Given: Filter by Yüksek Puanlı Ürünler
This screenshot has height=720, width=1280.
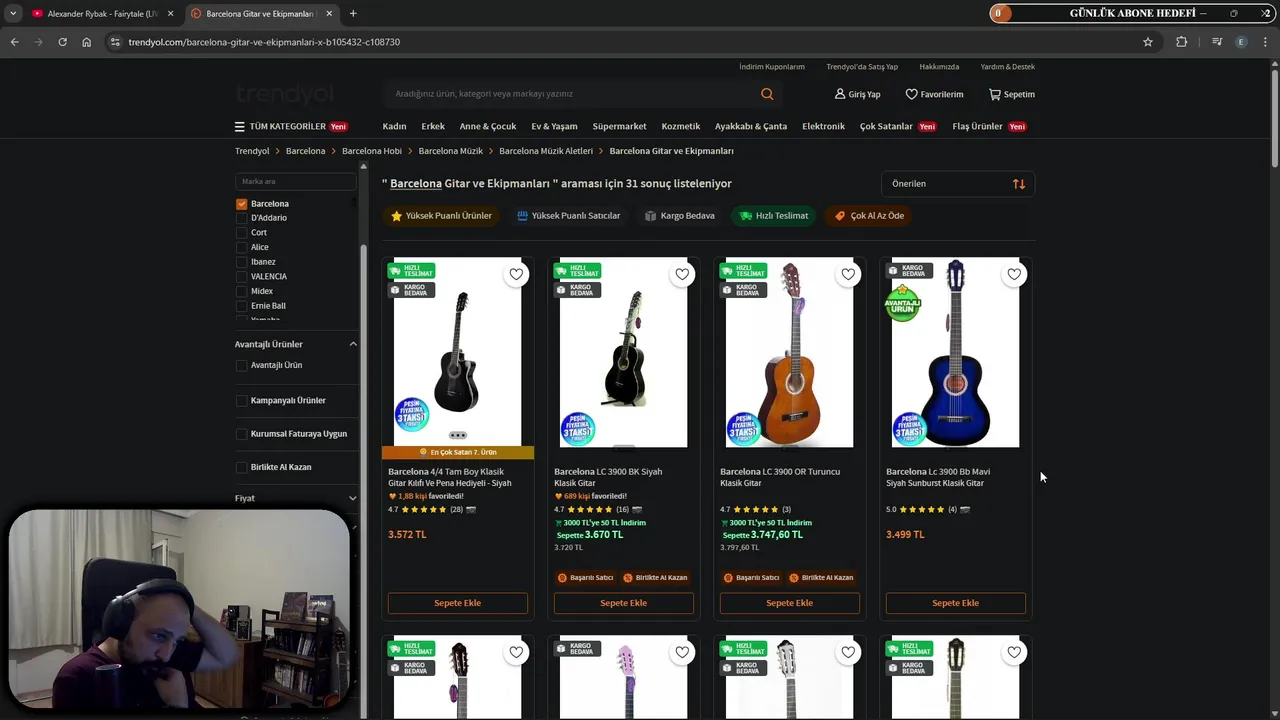Looking at the screenshot, I should click(x=441, y=216).
